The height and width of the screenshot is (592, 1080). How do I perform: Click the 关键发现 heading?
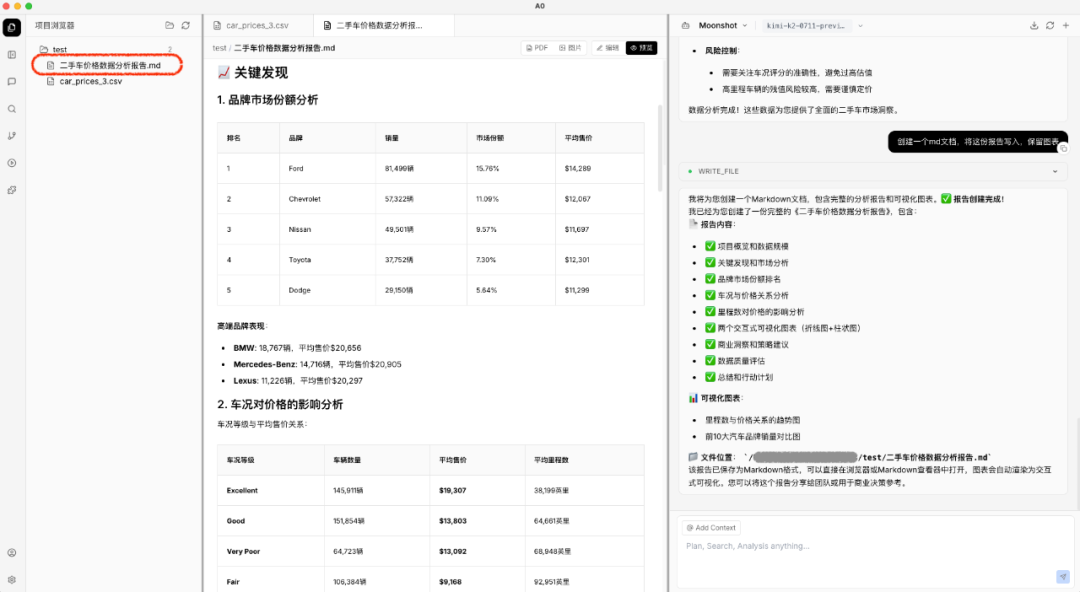(x=253, y=73)
